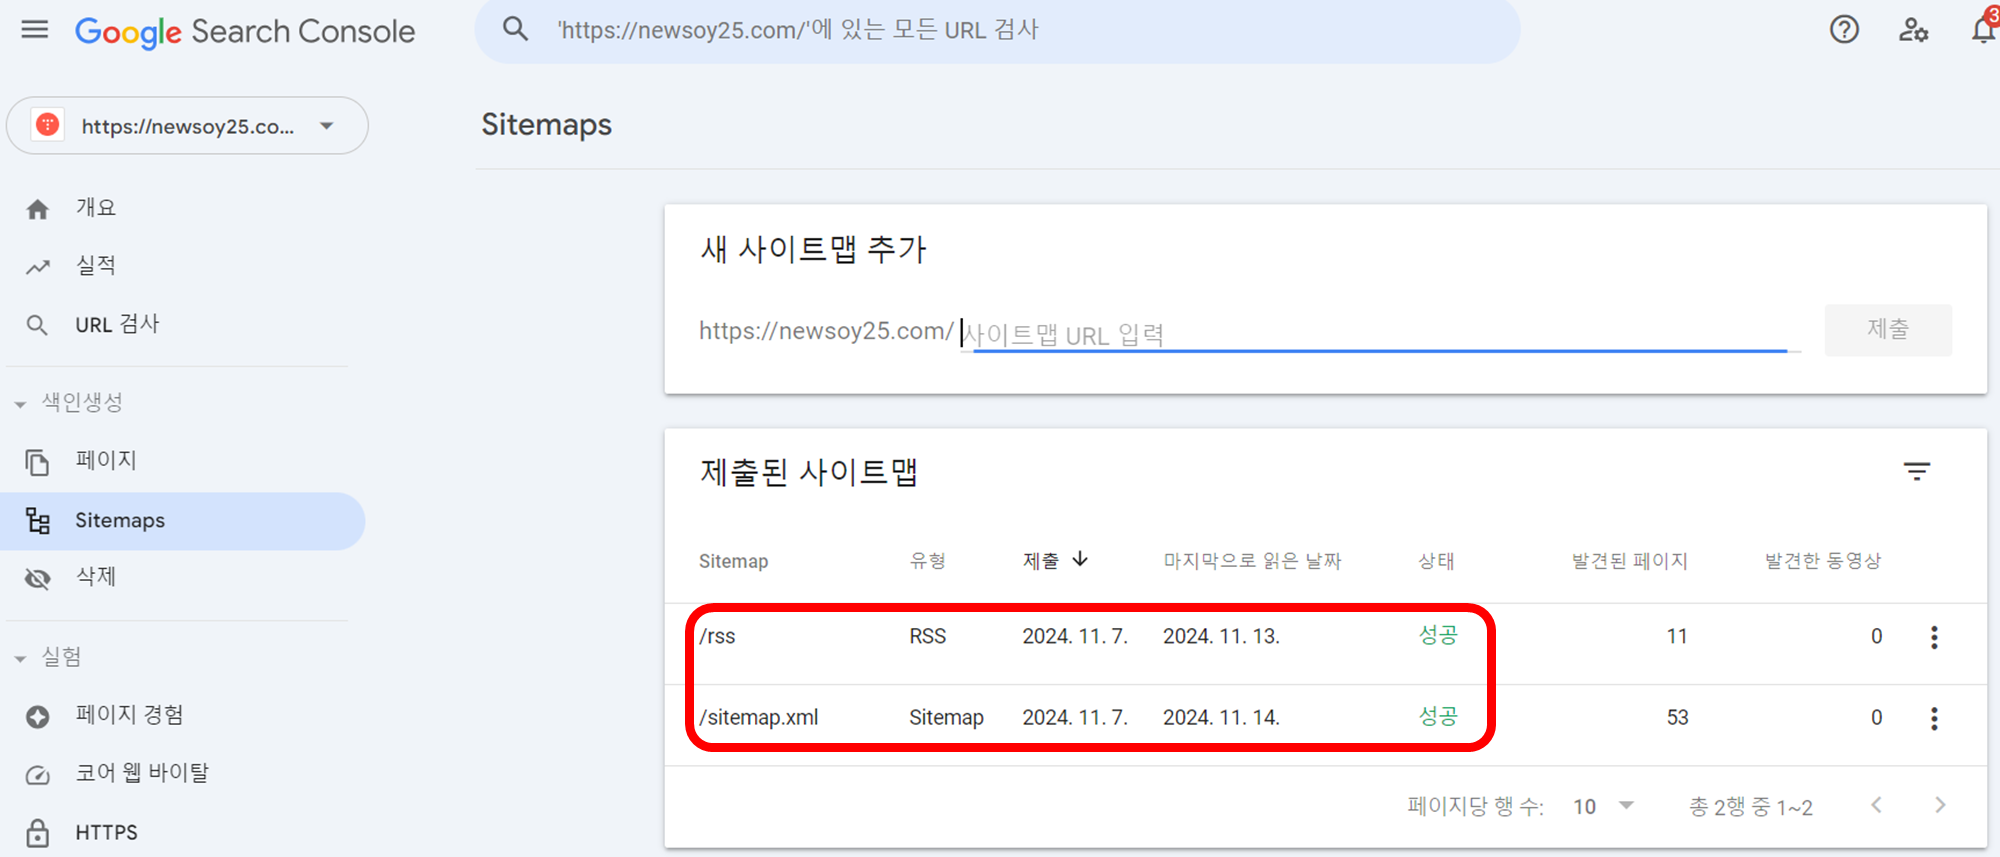The width and height of the screenshot is (2000, 857).
Task: Sort by the Sitemap column header
Action: tap(733, 561)
